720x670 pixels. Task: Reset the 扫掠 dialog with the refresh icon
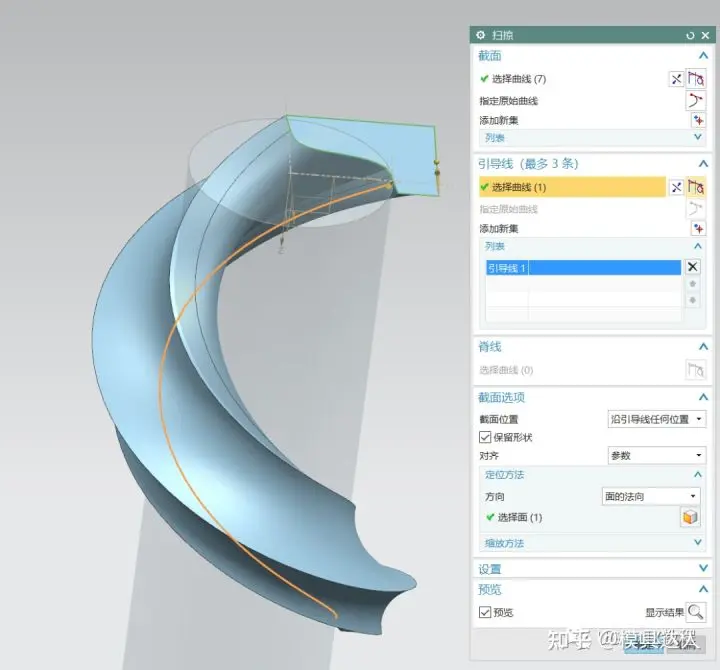pos(690,35)
